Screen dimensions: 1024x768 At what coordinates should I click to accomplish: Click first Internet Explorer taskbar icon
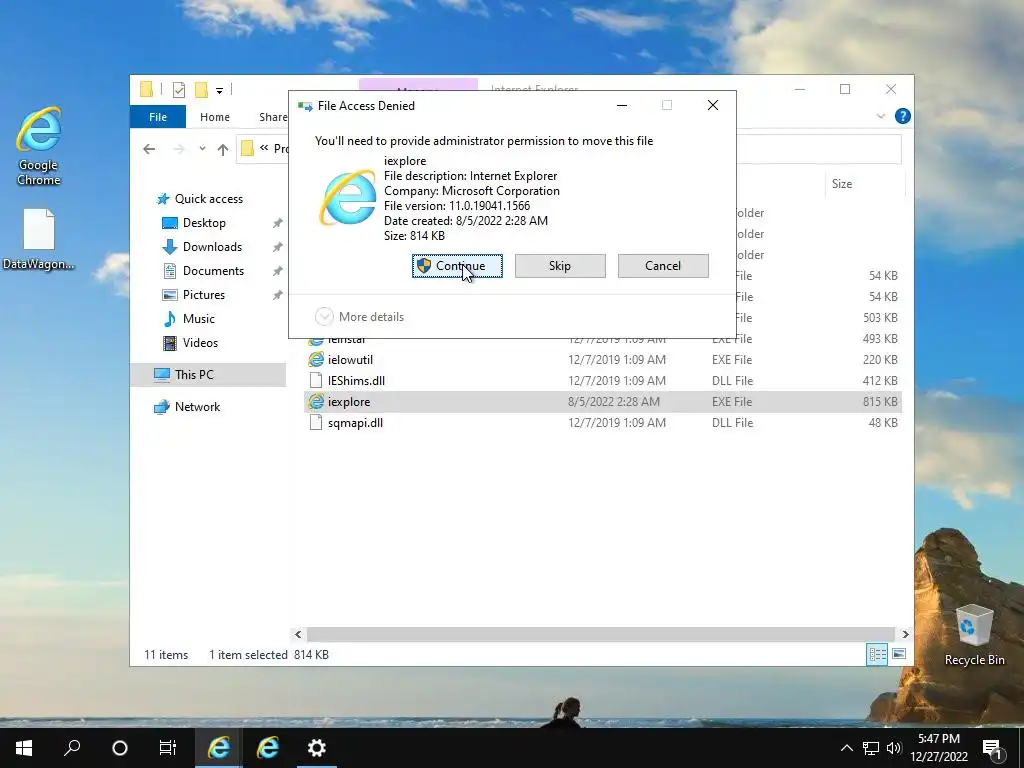click(219, 748)
